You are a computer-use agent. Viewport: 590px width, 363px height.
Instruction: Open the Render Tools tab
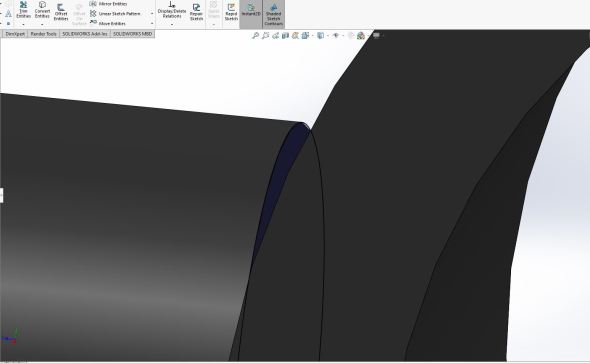(x=44, y=34)
